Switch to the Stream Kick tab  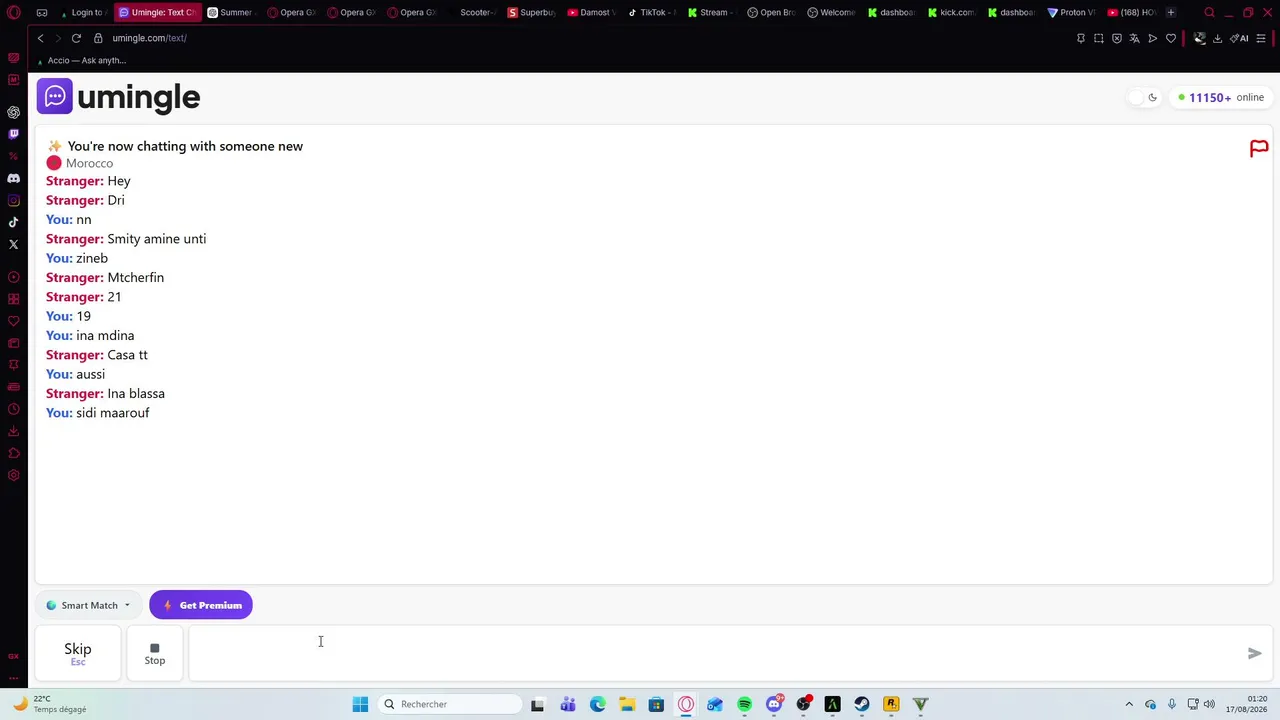click(711, 13)
